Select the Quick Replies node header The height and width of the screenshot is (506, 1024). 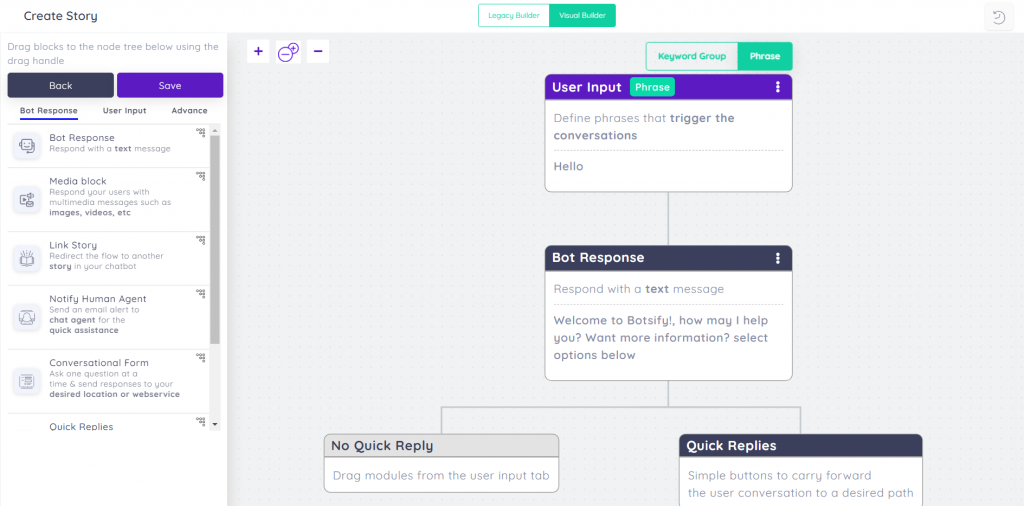[x=801, y=446]
